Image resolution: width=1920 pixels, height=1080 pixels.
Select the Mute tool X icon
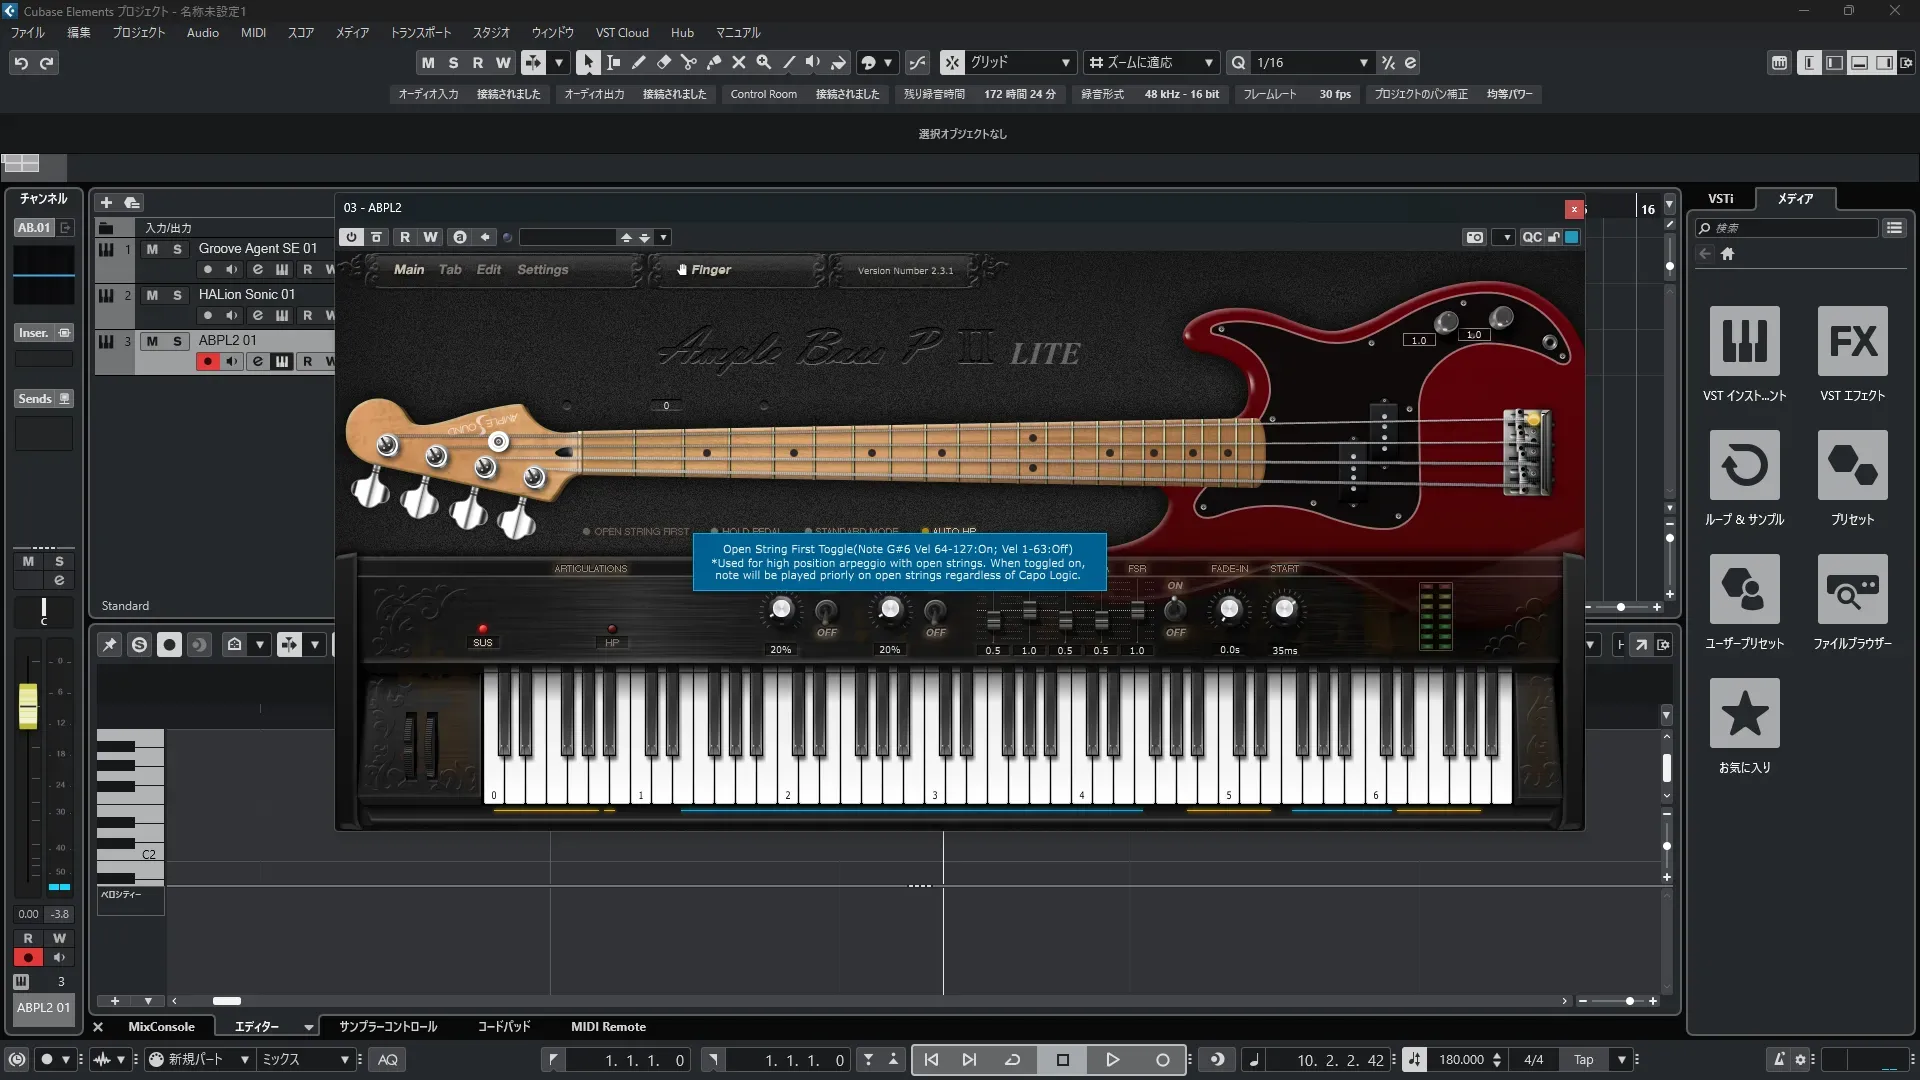coord(738,62)
